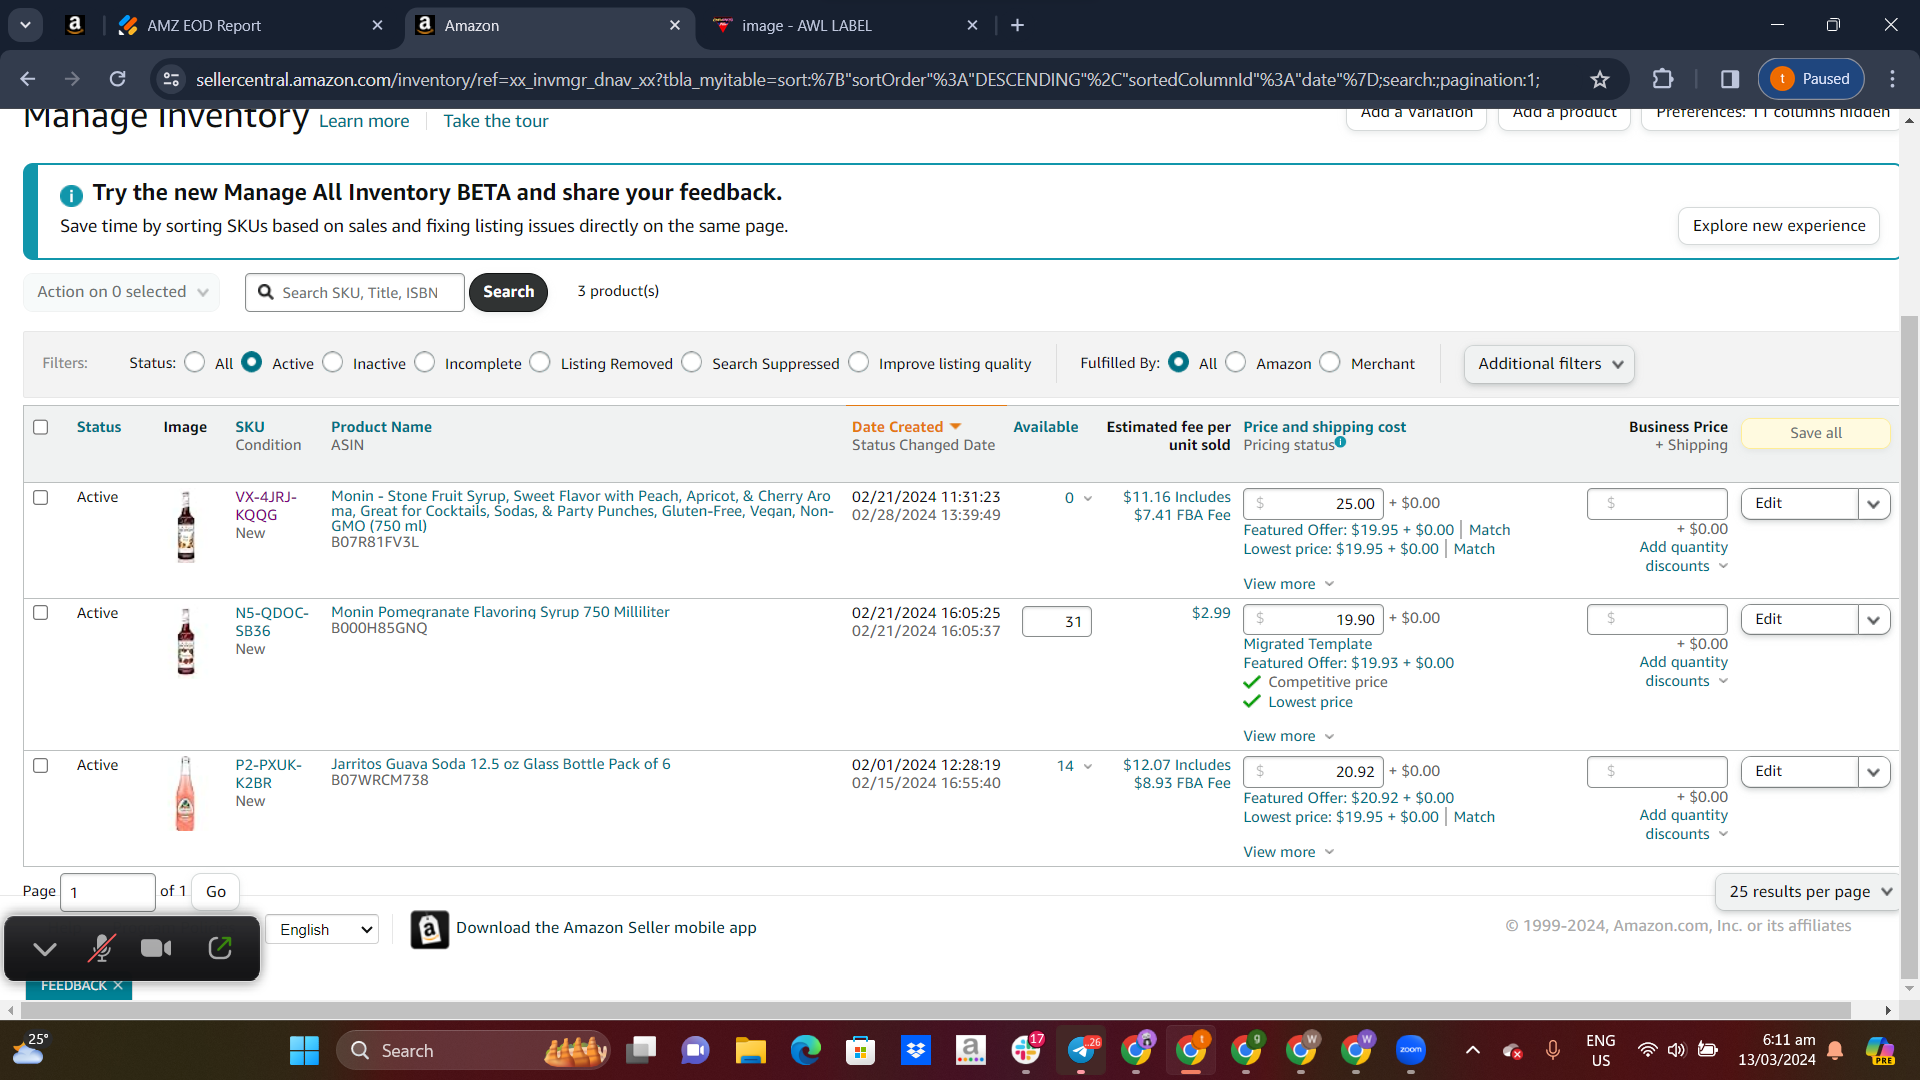1920x1080 pixels.
Task: Select Amazon under Fulfilled By
Action: pos(1236,362)
